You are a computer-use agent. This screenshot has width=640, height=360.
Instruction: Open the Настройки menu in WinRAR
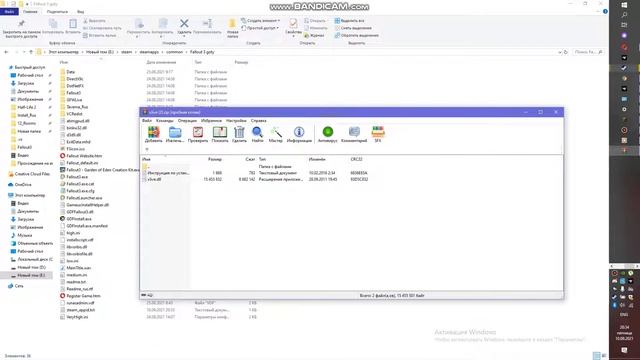pyautogui.click(x=236, y=121)
